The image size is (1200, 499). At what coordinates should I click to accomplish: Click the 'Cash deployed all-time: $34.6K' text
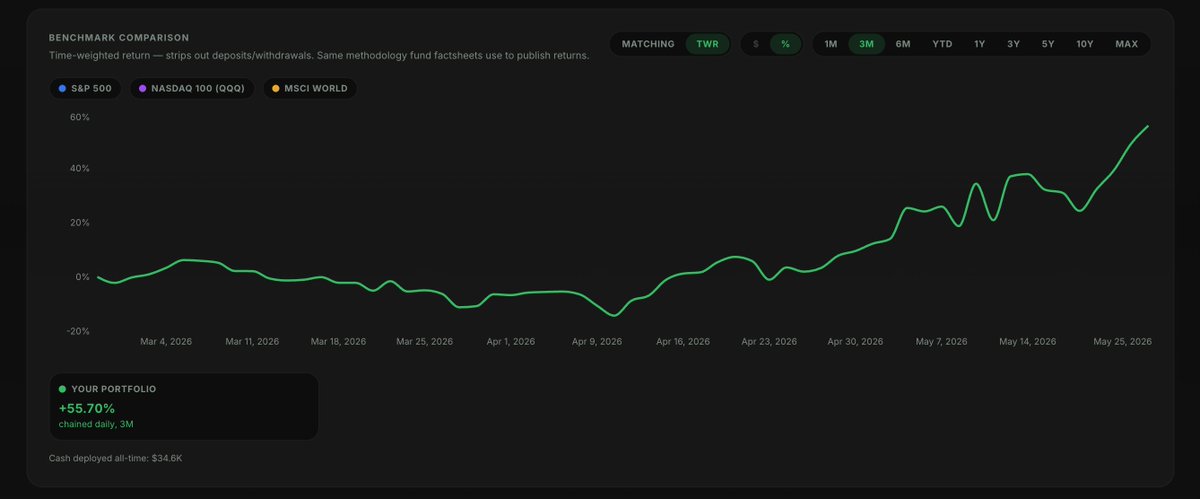pyautogui.click(x=115, y=459)
